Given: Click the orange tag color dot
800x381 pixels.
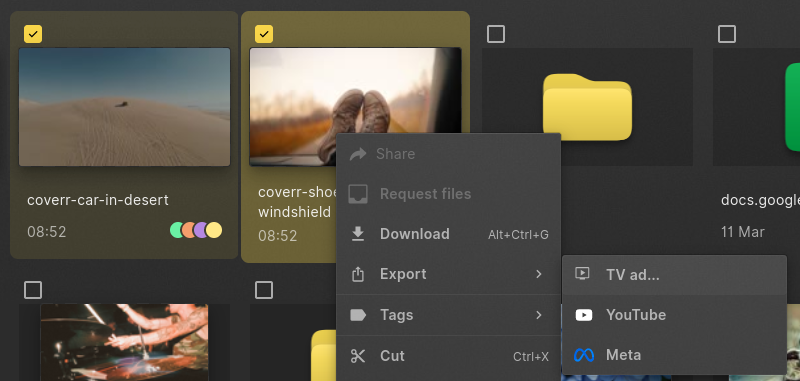Looking at the screenshot, I should pyautogui.click(x=189, y=230).
